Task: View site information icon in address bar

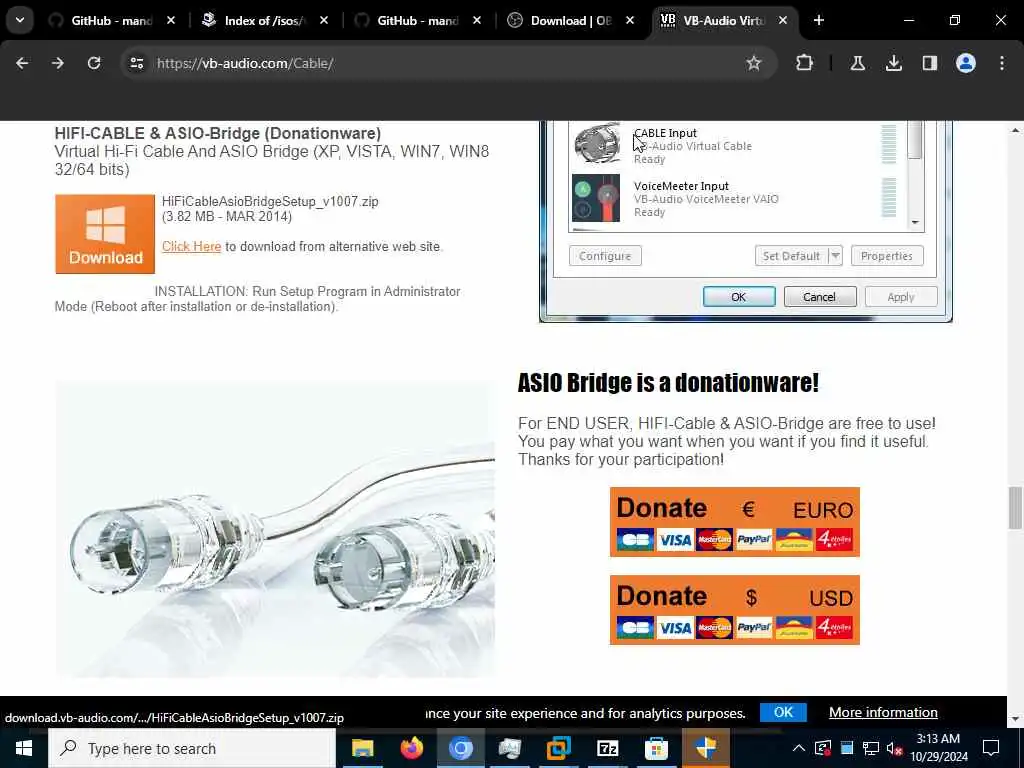Action: pyautogui.click(x=136, y=63)
